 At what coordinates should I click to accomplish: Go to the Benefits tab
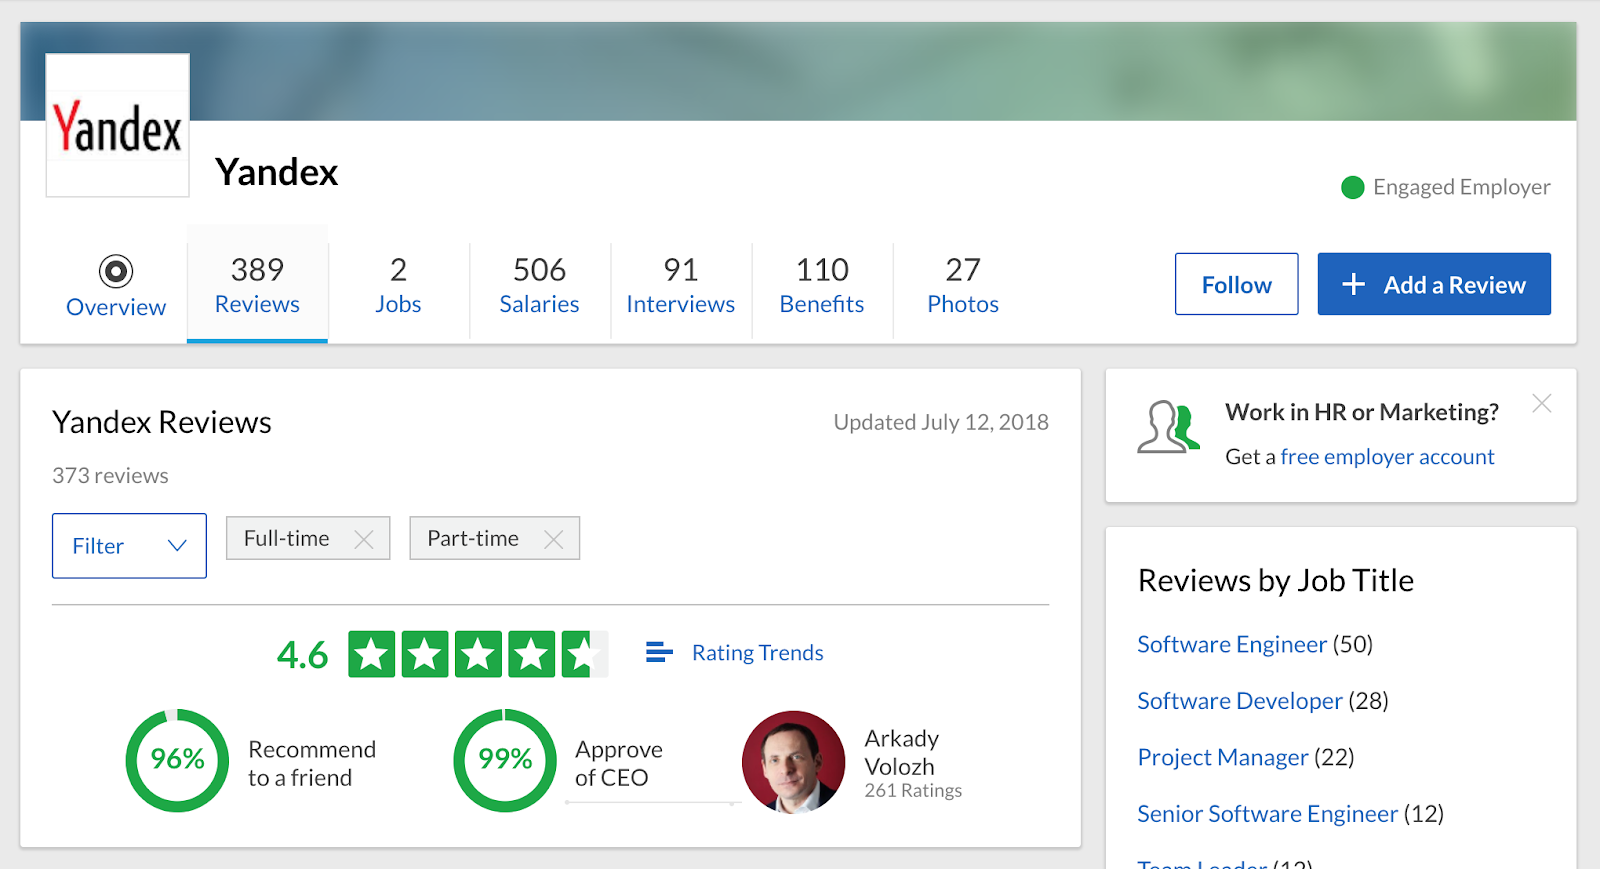pyautogui.click(x=822, y=285)
